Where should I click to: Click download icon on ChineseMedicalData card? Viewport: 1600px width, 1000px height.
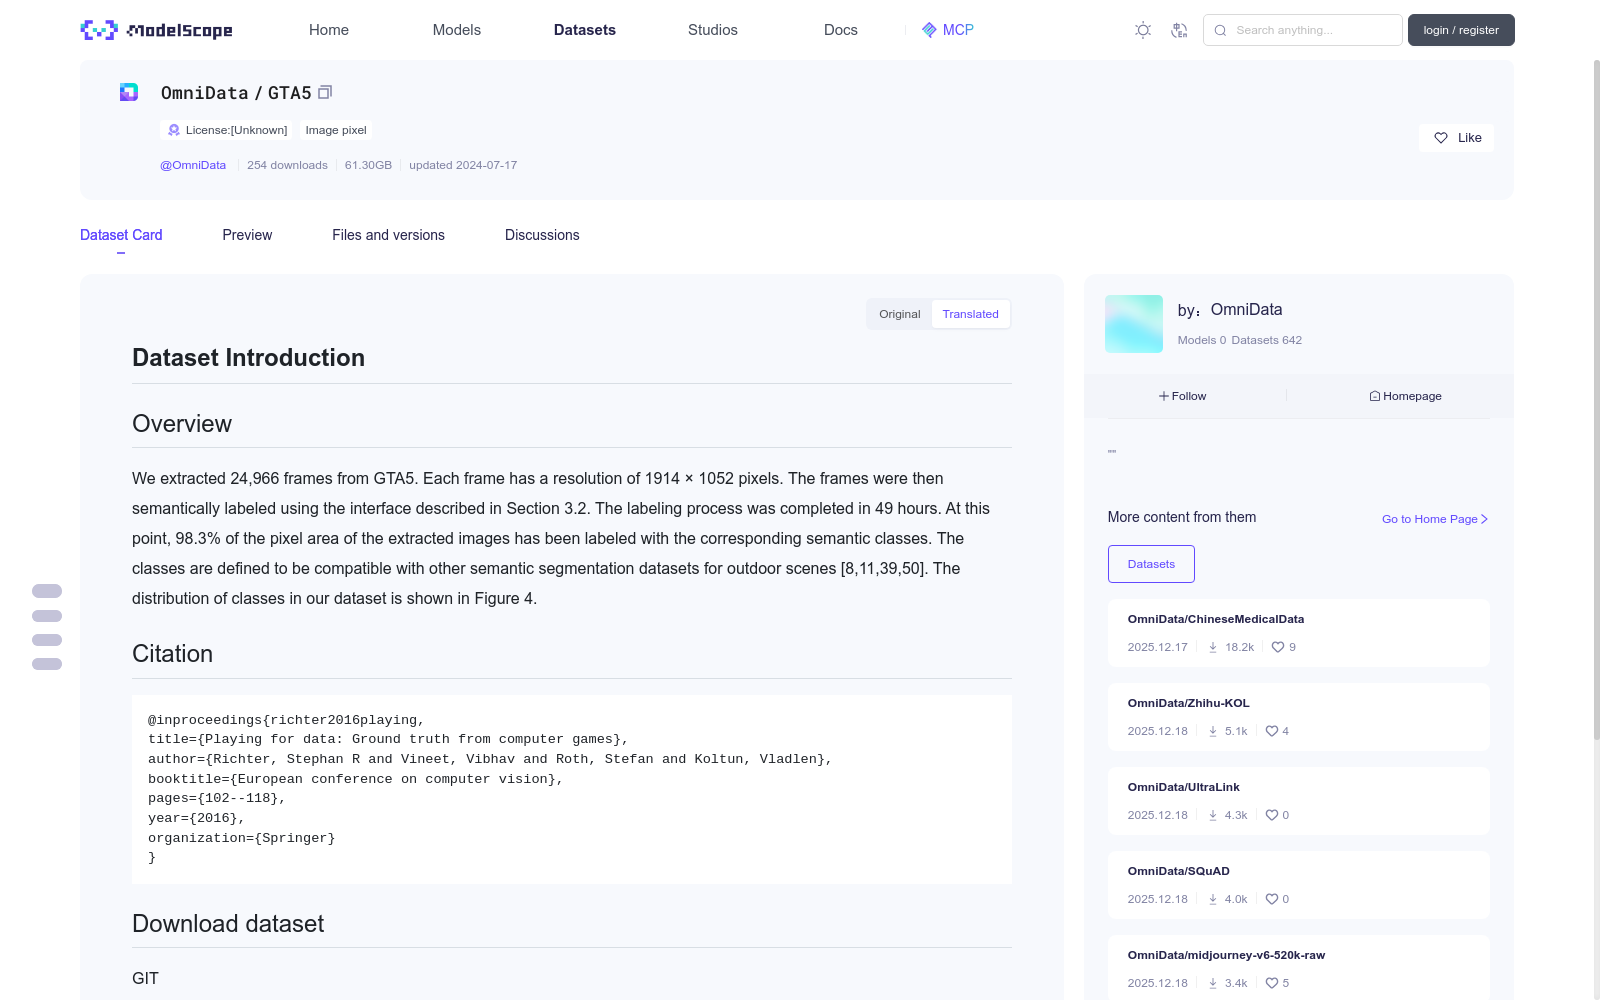pyautogui.click(x=1213, y=647)
